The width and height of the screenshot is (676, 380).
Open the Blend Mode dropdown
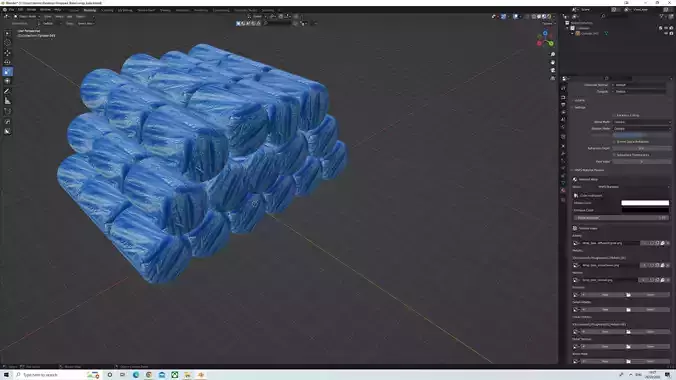642,122
